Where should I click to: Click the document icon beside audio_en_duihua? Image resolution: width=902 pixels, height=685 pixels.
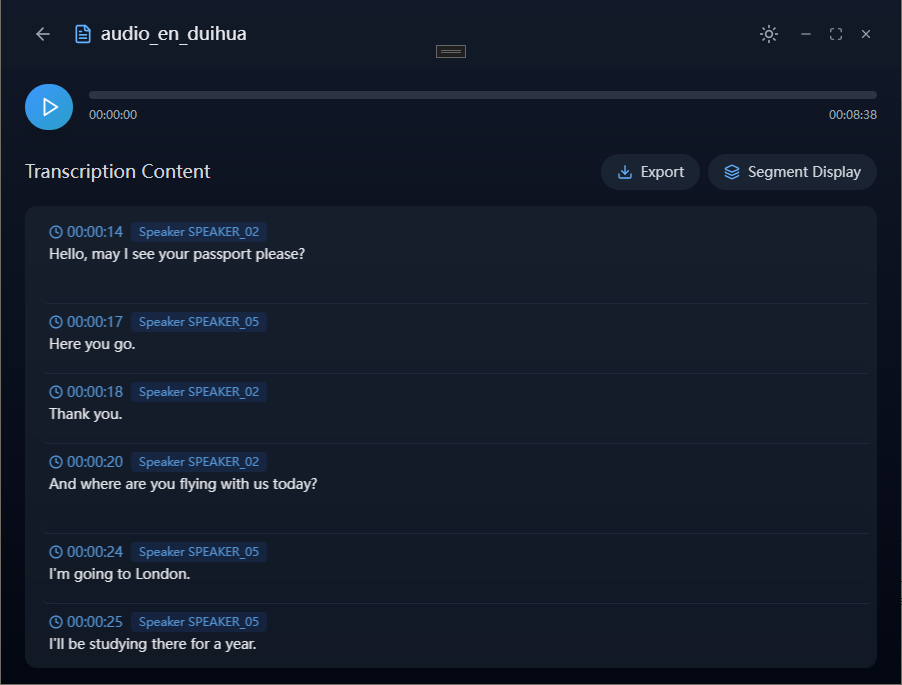coord(83,34)
